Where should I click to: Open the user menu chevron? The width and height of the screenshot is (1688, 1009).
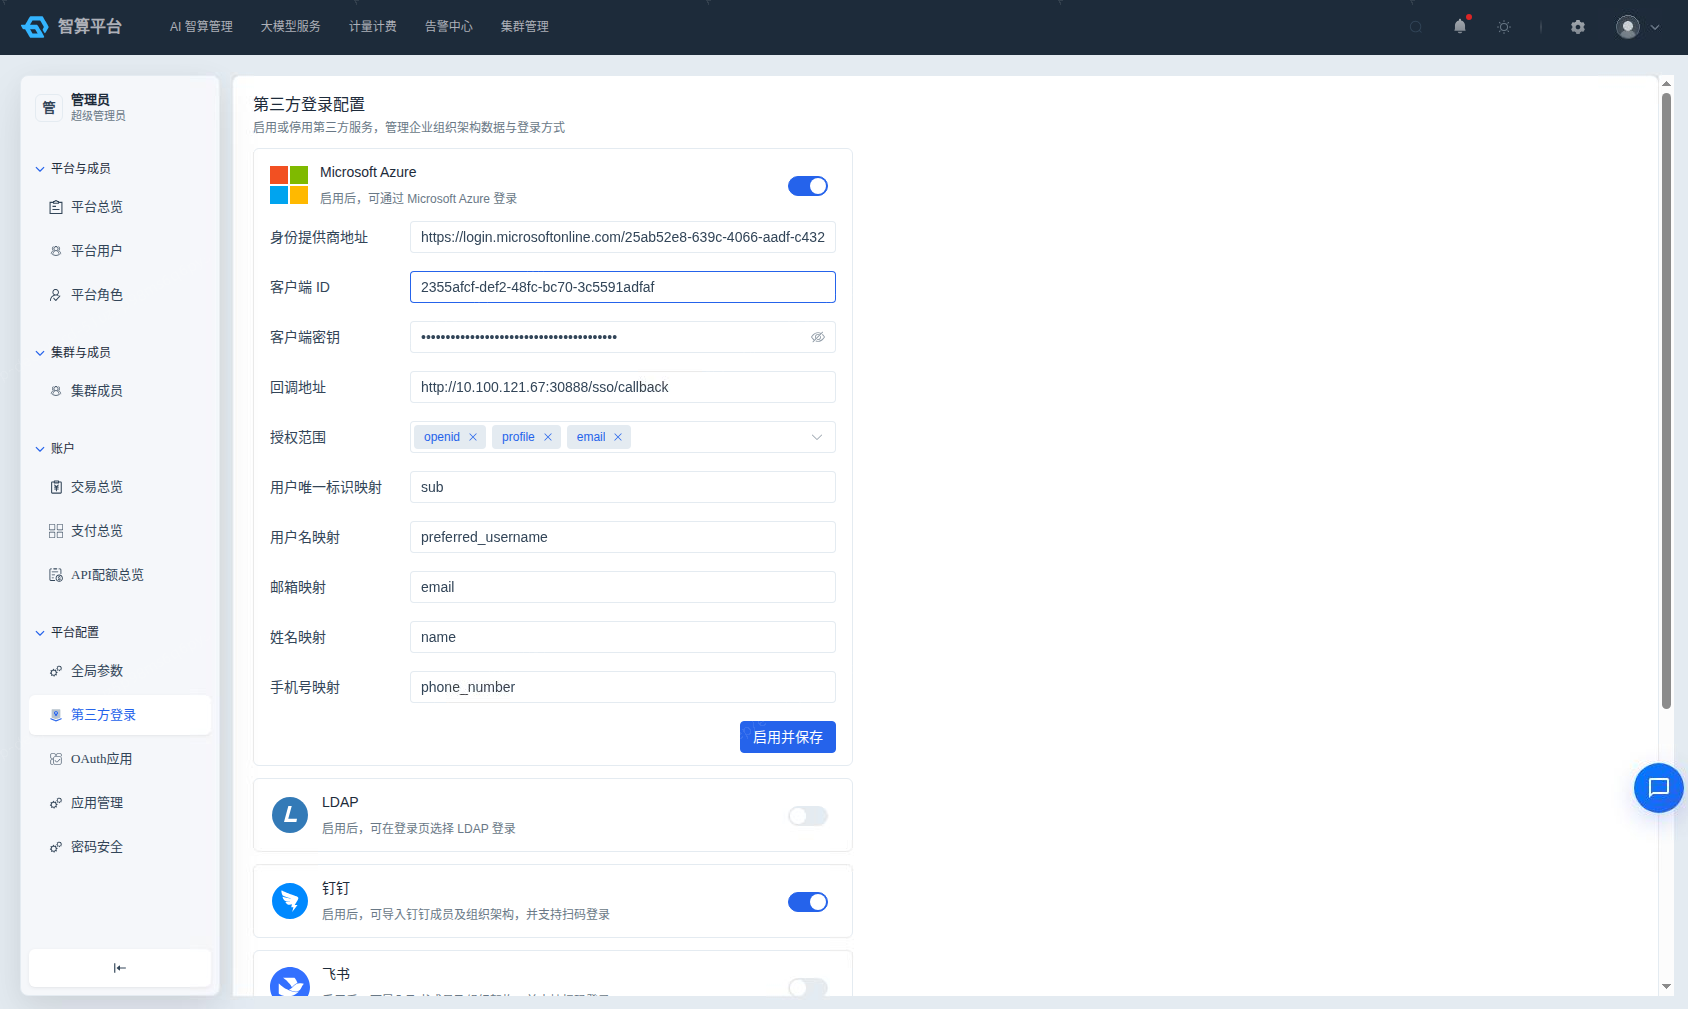[x=1655, y=27]
